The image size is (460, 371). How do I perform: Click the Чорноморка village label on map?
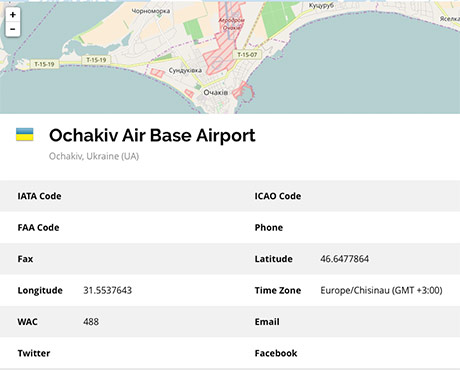coord(151,11)
